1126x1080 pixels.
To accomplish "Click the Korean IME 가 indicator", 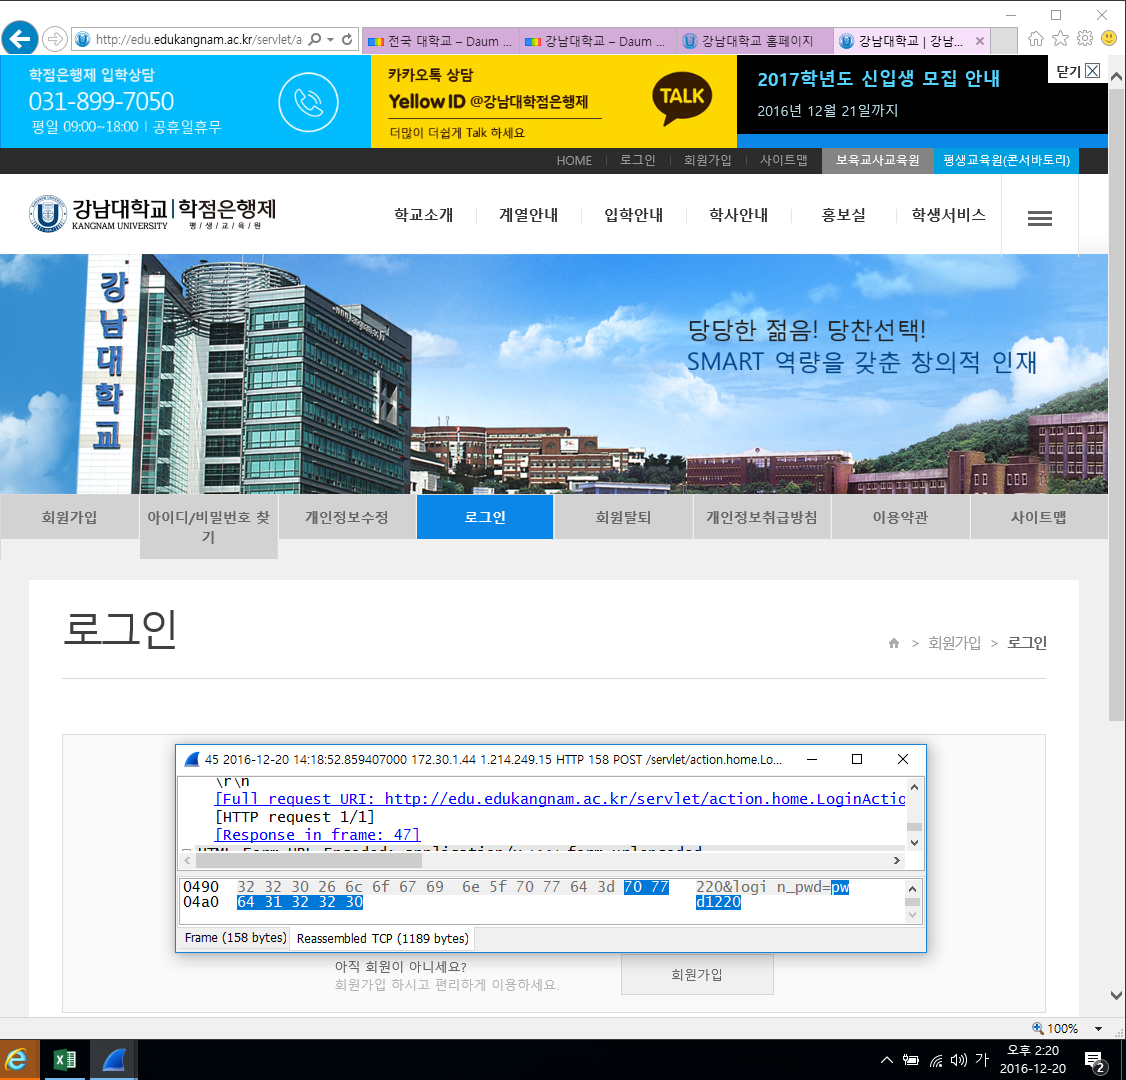I will [982, 1059].
